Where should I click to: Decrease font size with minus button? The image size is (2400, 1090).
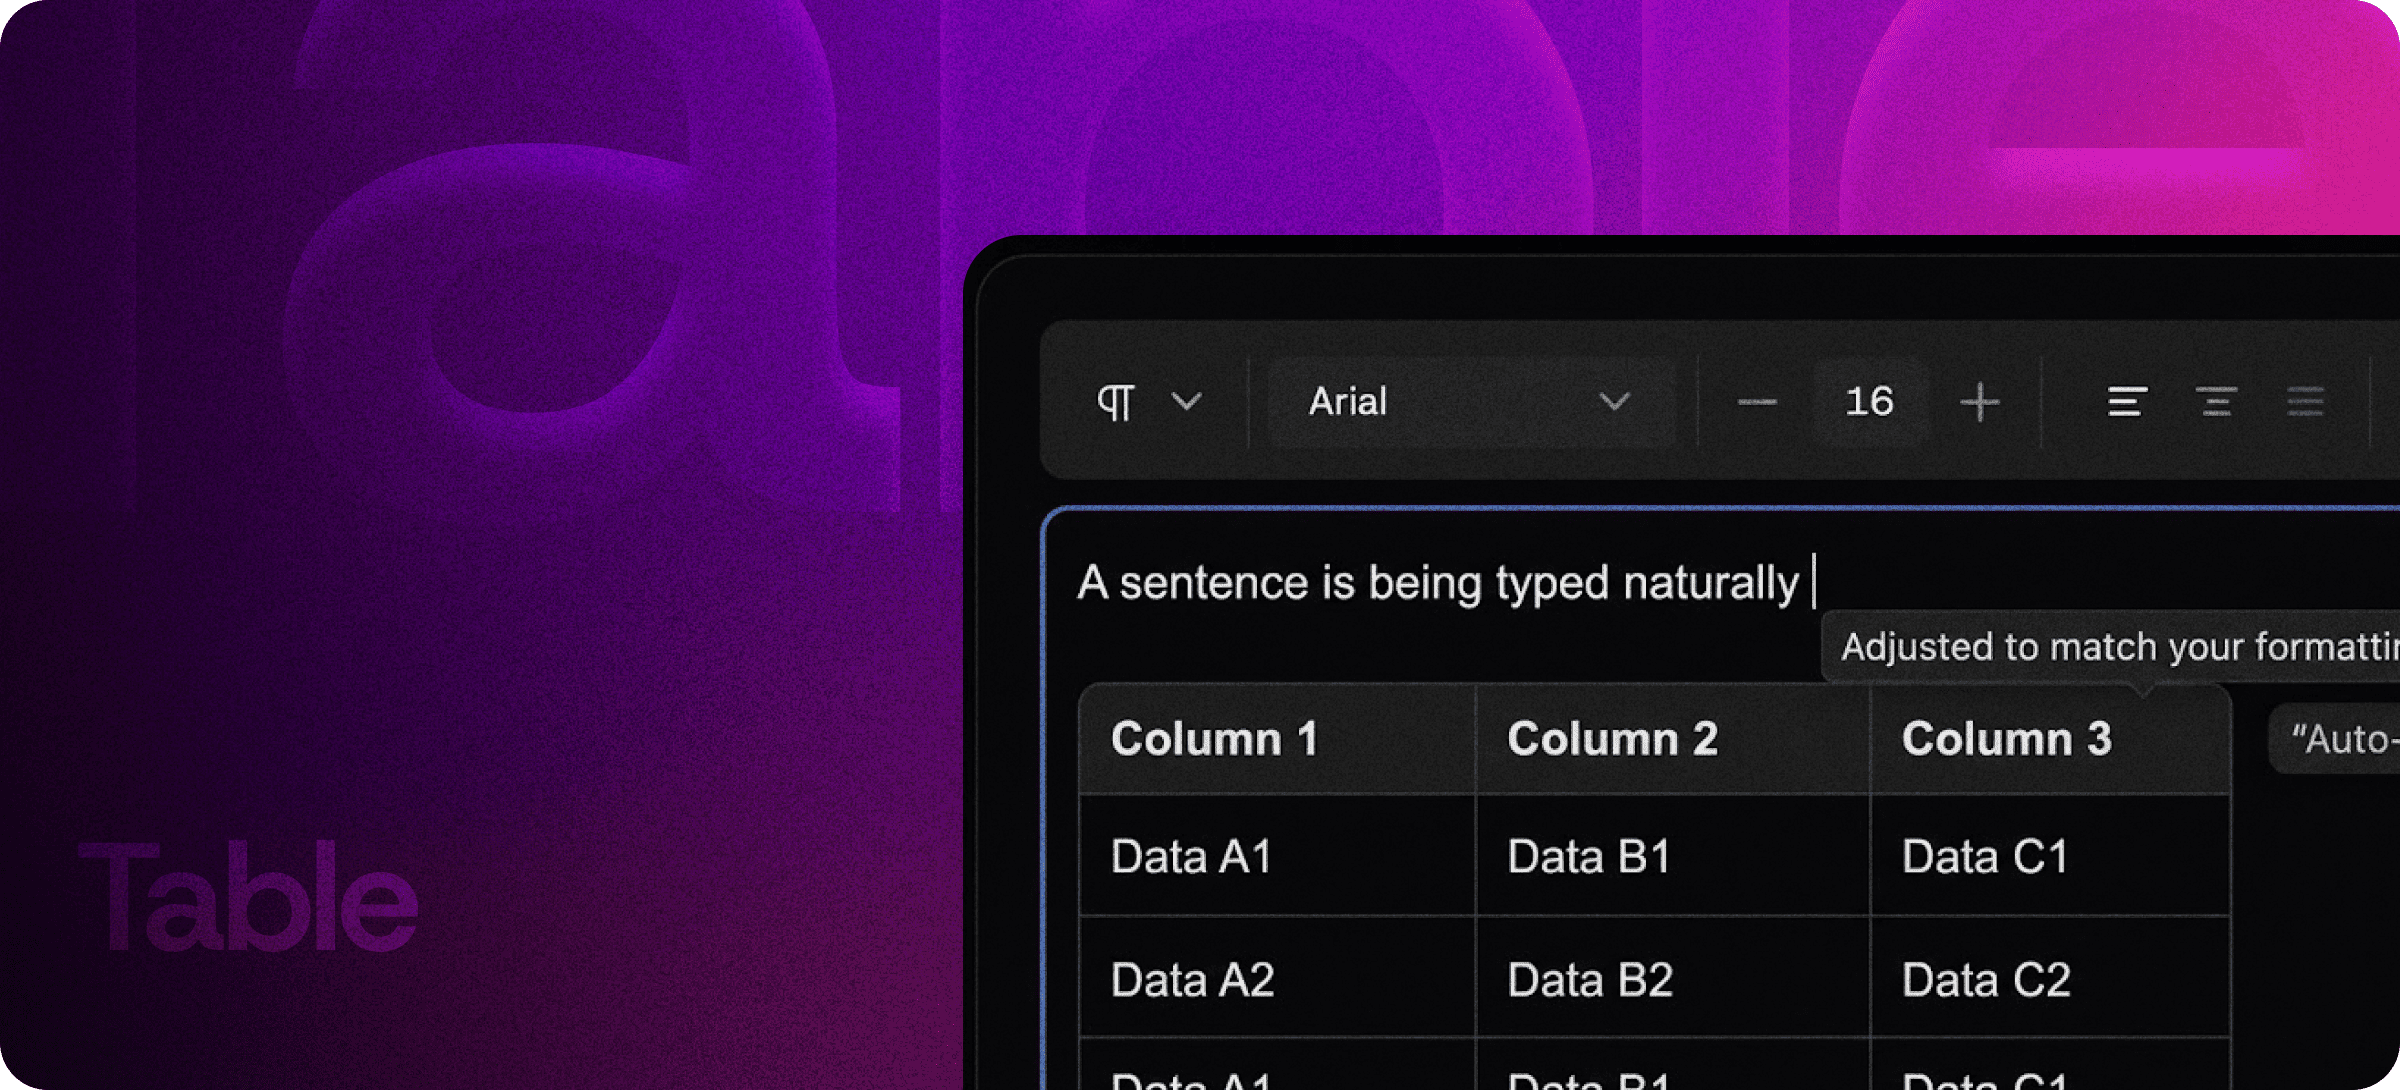coord(1757,402)
